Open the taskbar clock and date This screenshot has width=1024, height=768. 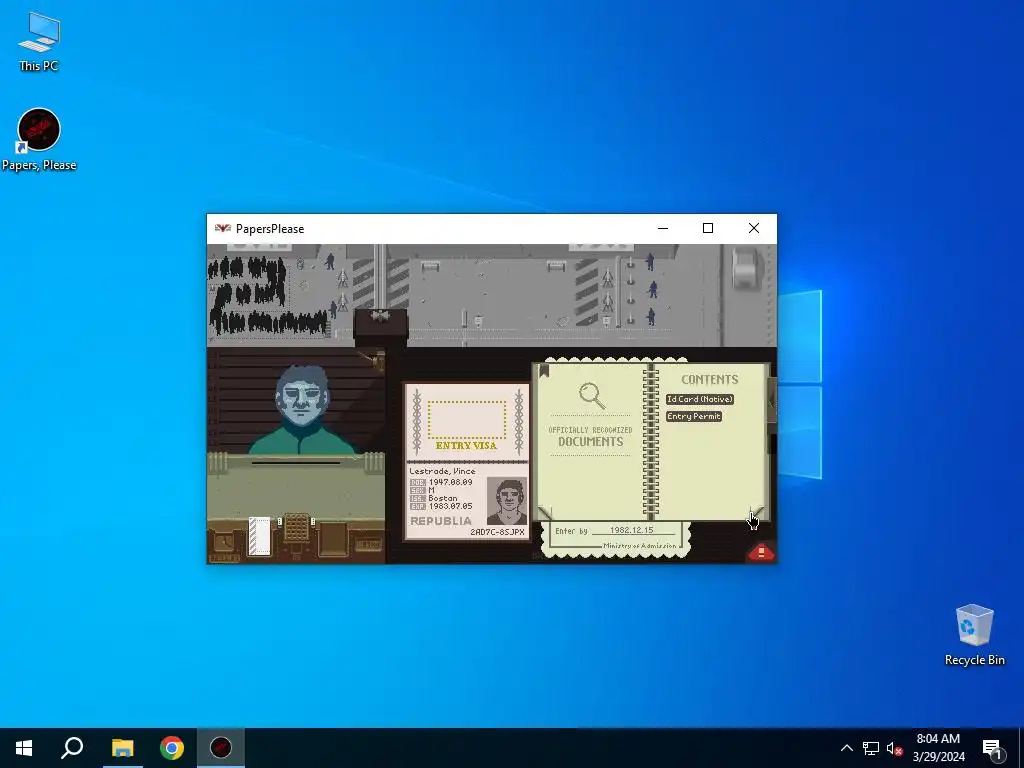tap(938, 748)
